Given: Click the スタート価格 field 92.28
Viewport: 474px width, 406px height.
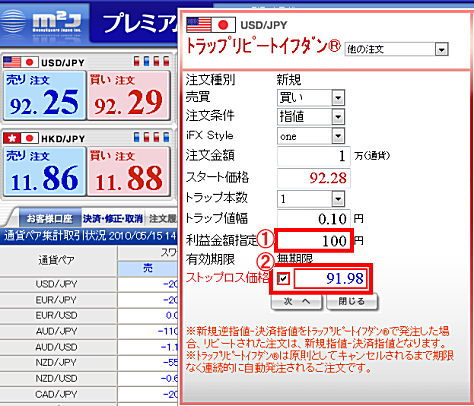Looking at the screenshot, I should (x=313, y=178).
